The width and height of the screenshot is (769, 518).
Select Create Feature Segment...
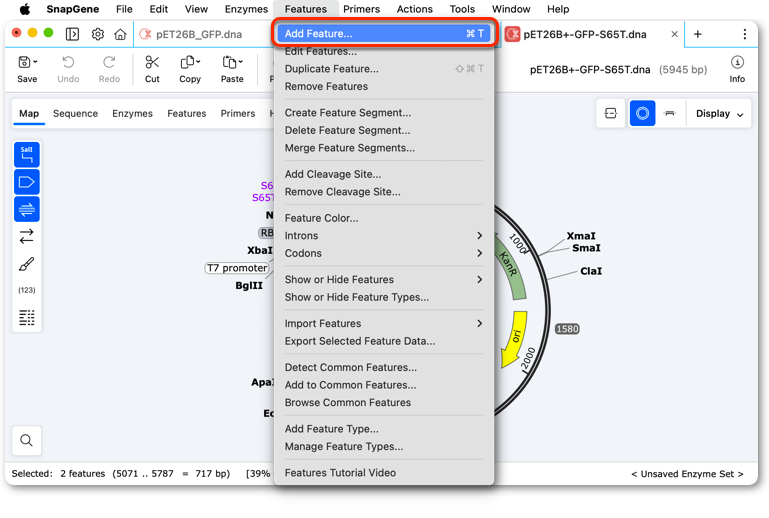[x=384, y=113]
